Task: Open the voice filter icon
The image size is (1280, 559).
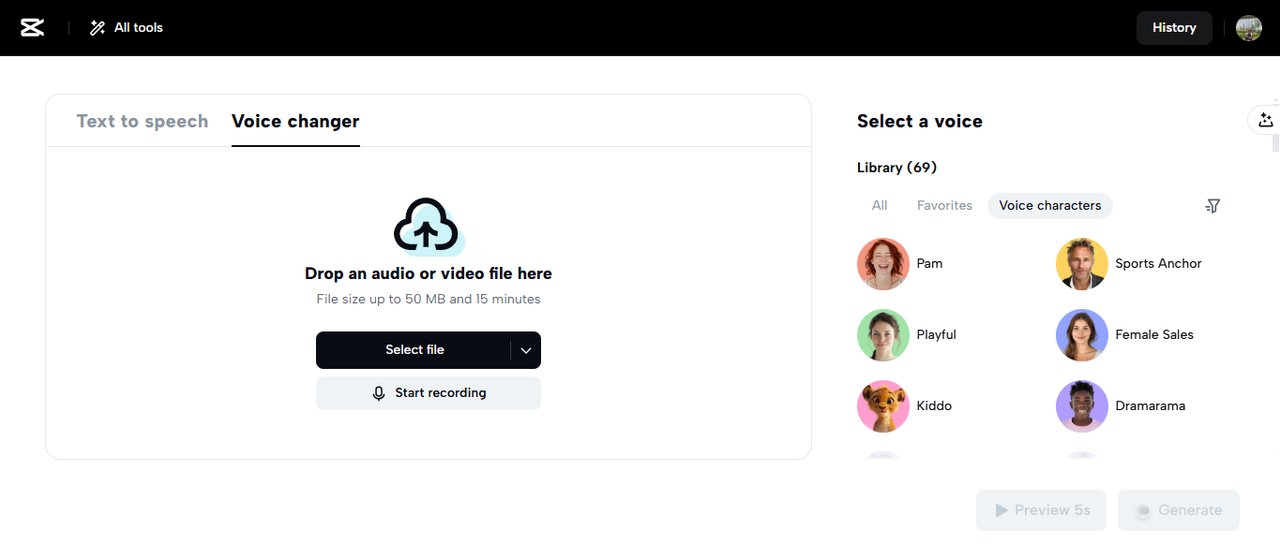Action: 1212,206
